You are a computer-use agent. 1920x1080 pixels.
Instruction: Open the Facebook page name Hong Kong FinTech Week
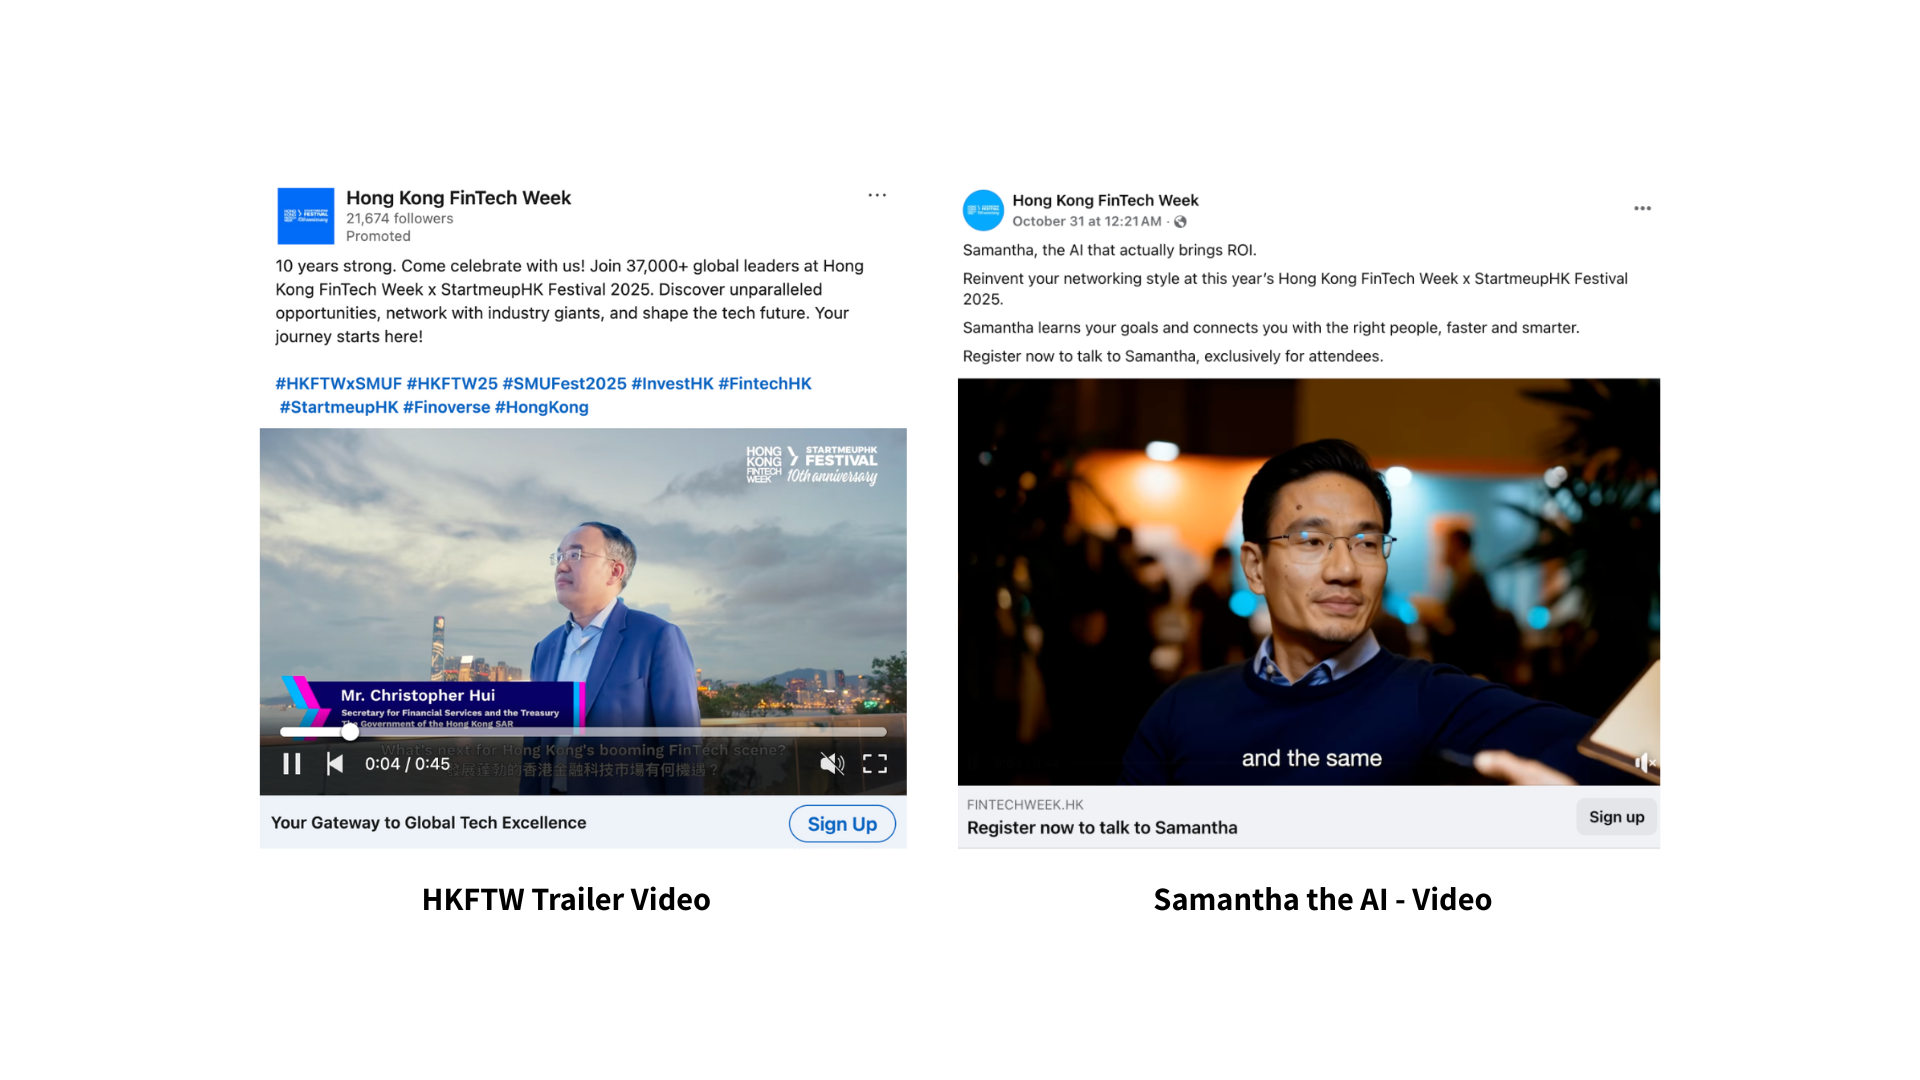1104,200
